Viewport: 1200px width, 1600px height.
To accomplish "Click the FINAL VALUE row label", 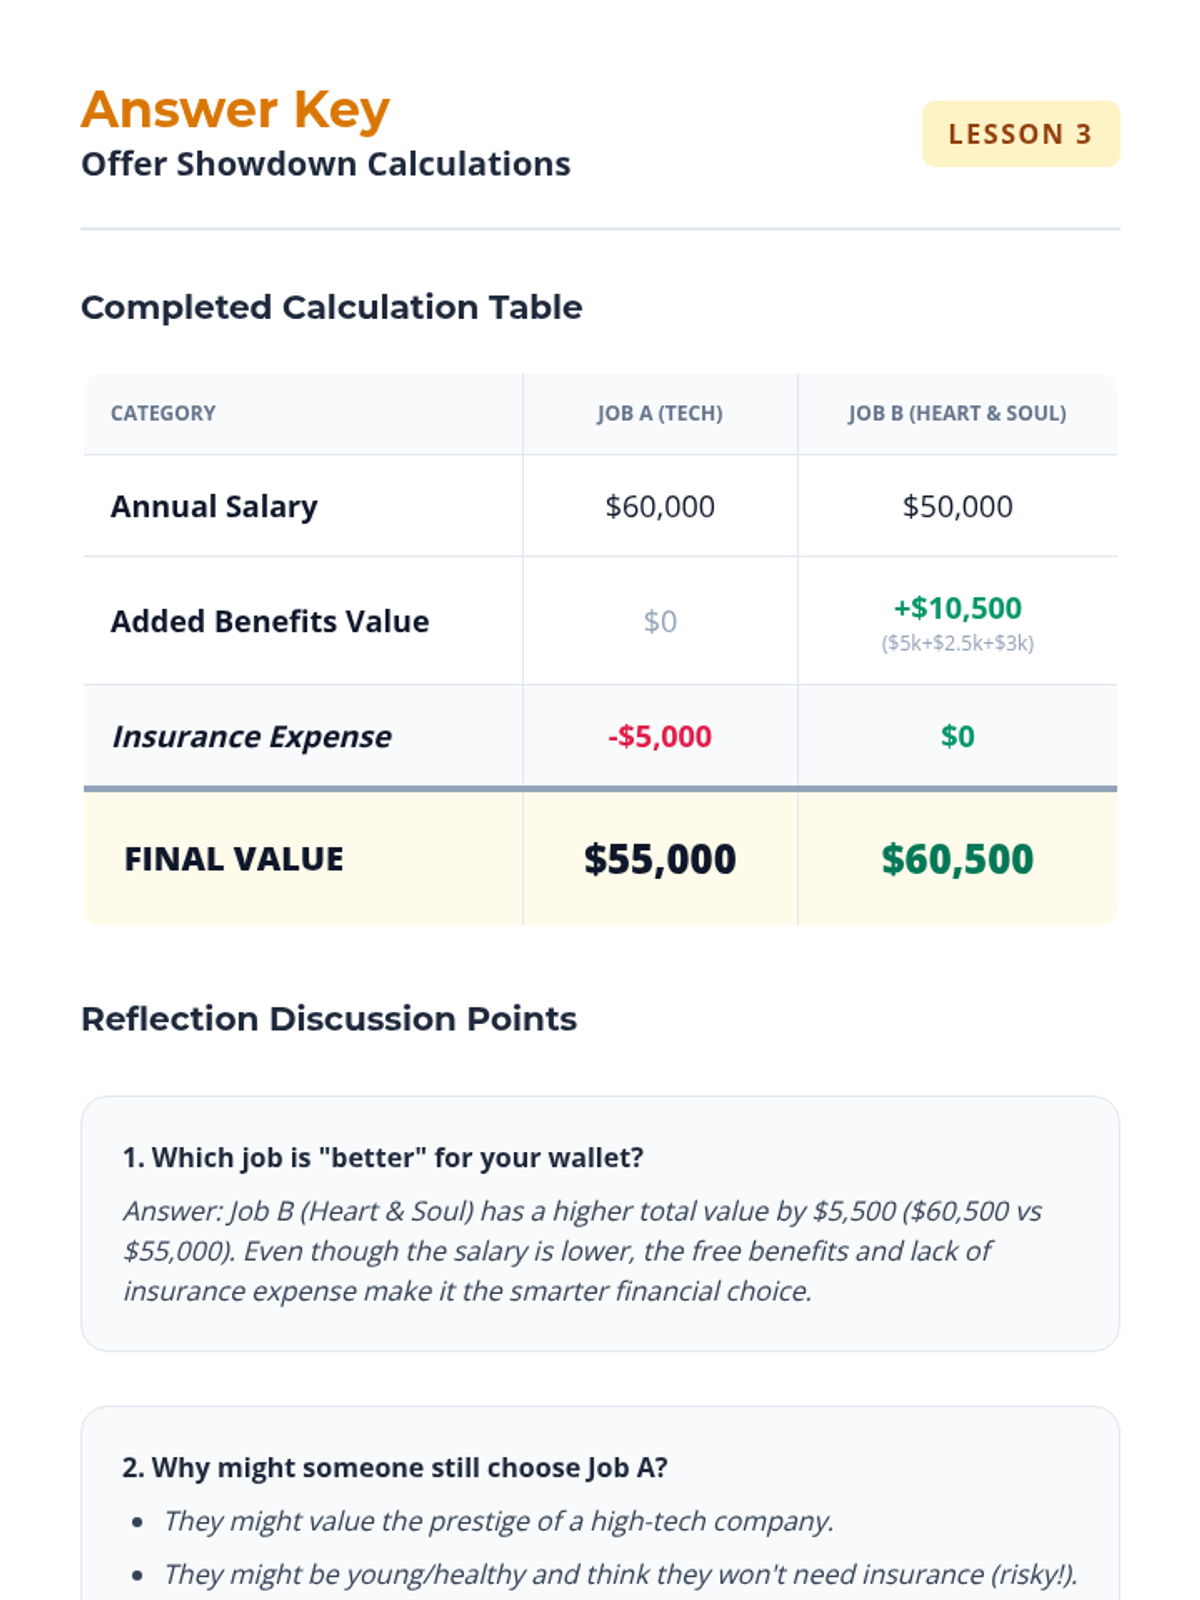I will point(234,859).
